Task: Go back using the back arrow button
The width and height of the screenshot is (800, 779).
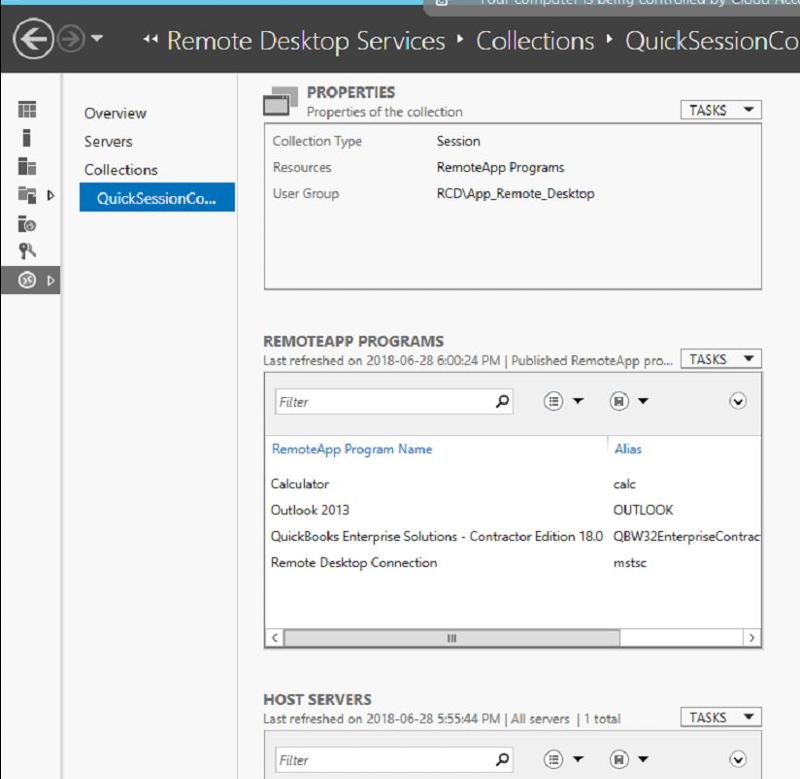Action: [x=33, y=39]
